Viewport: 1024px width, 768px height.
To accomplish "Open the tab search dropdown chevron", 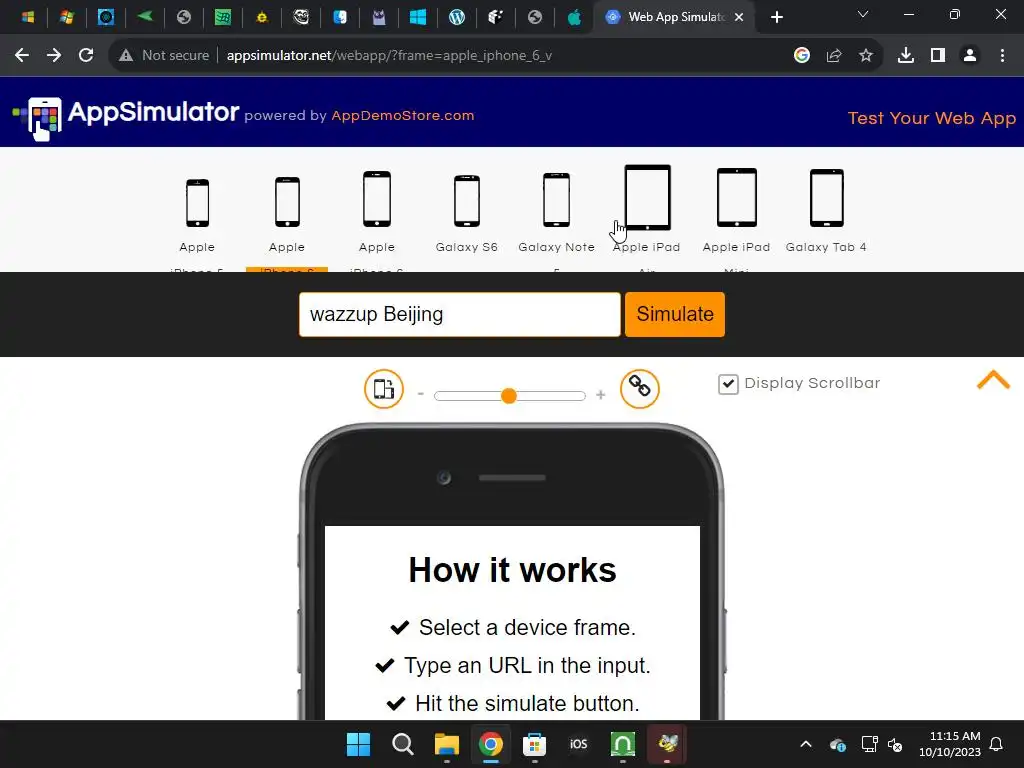I will 863,14.
